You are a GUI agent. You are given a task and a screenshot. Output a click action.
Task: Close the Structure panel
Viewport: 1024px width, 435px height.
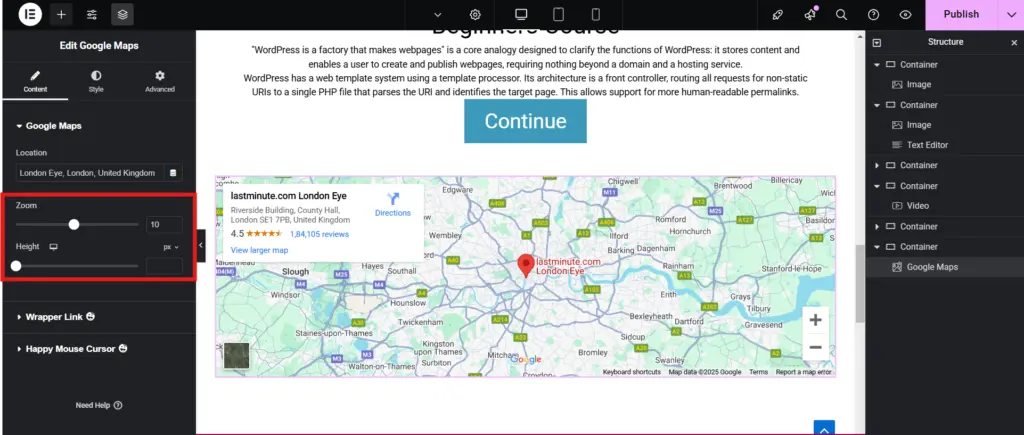[1014, 42]
